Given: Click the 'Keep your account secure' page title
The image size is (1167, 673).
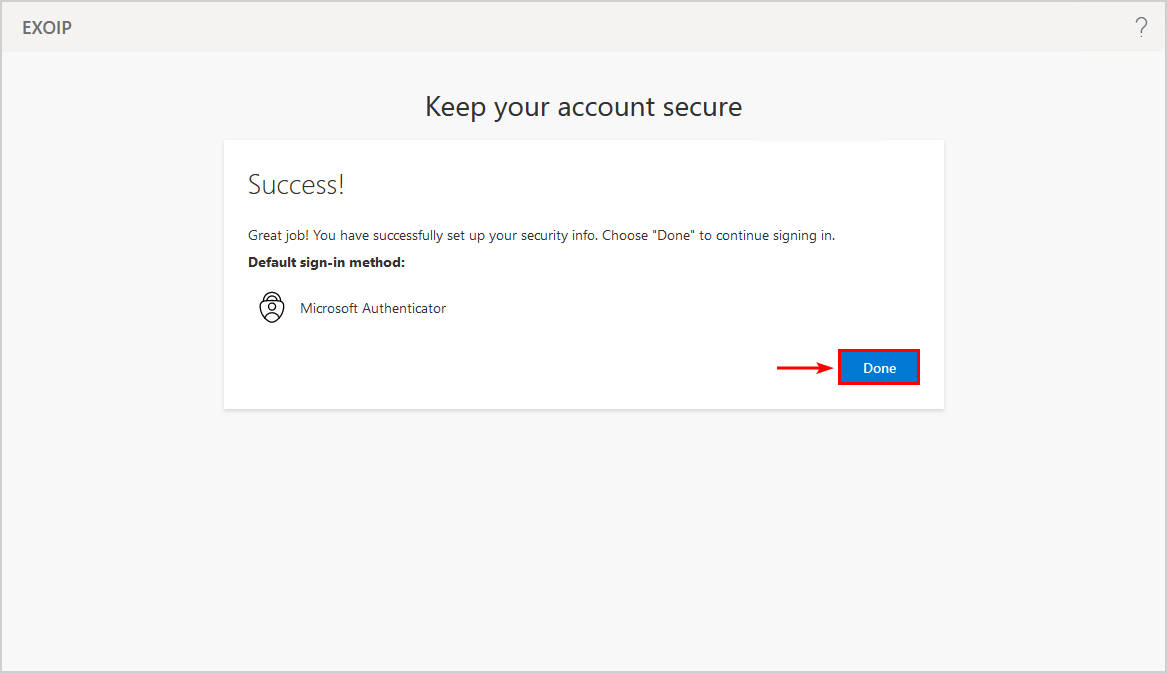Looking at the screenshot, I should click(583, 106).
